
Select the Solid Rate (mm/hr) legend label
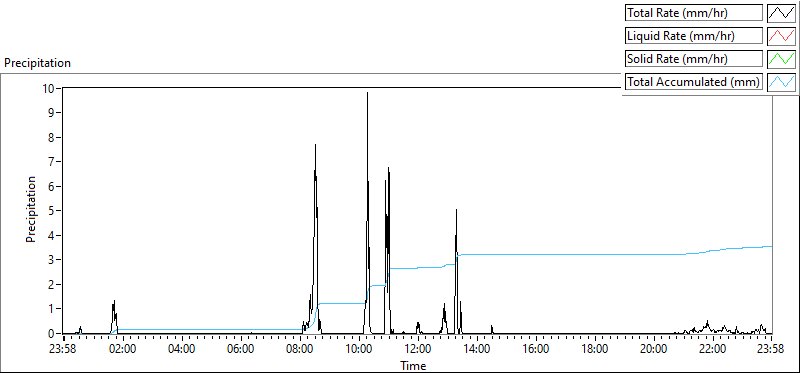tap(694, 59)
